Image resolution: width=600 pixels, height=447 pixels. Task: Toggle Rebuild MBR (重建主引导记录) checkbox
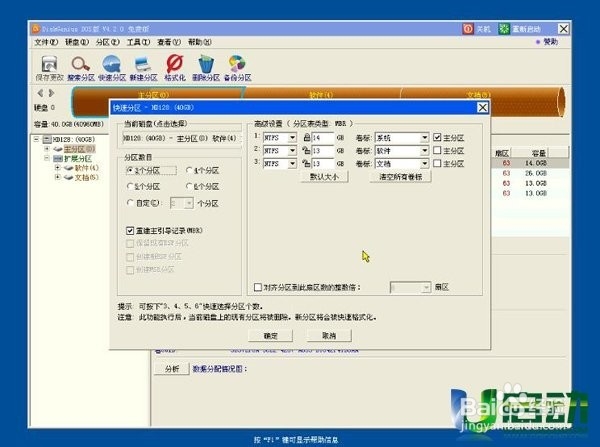pyautogui.click(x=130, y=230)
